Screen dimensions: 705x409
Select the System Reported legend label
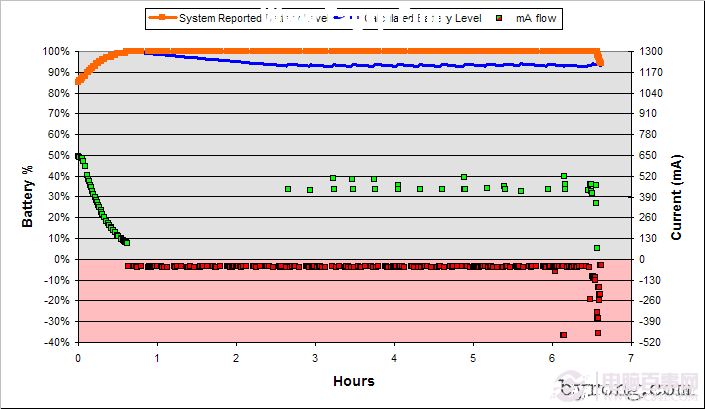tap(220, 18)
